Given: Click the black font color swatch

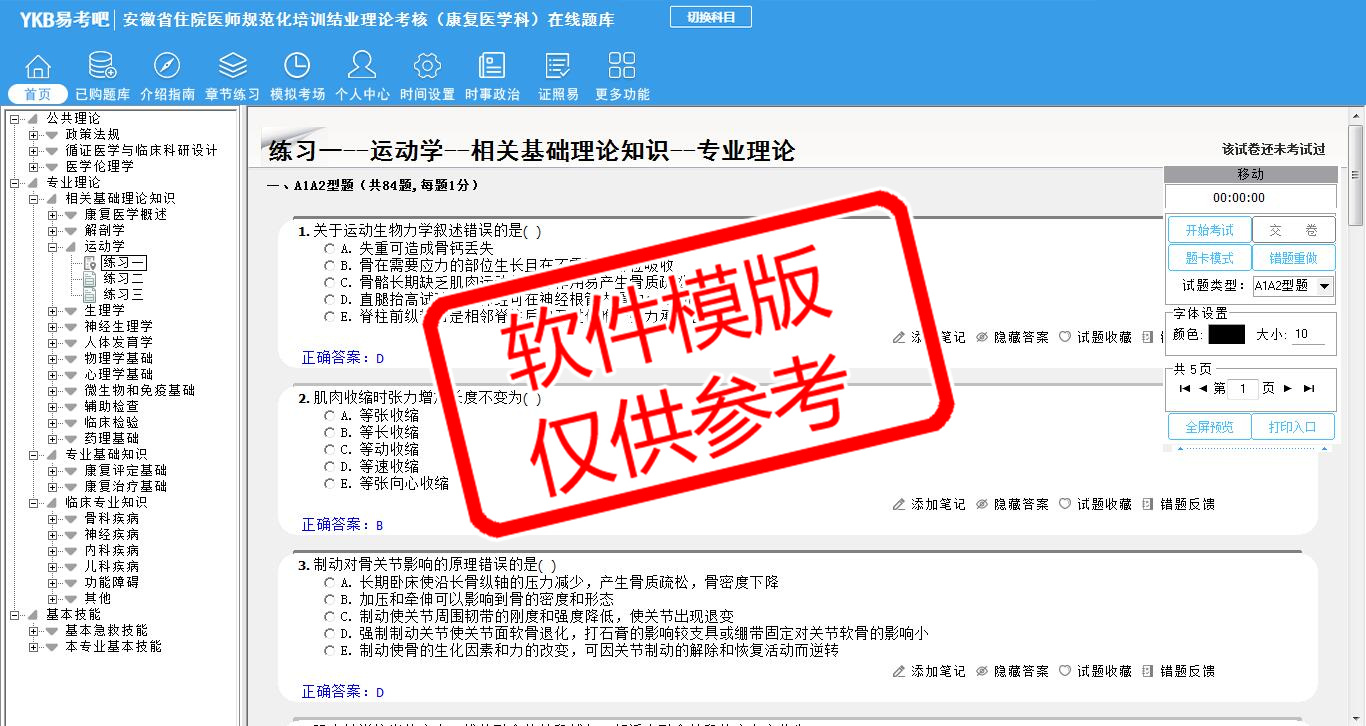Looking at the screenshot, I should click(x=1226, y=335).
